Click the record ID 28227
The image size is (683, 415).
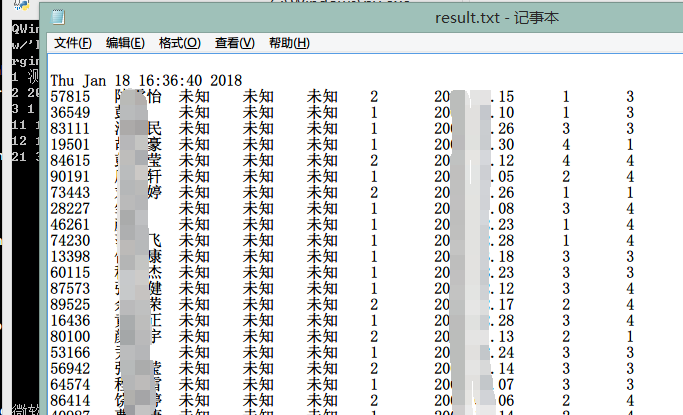pos(70,209)
